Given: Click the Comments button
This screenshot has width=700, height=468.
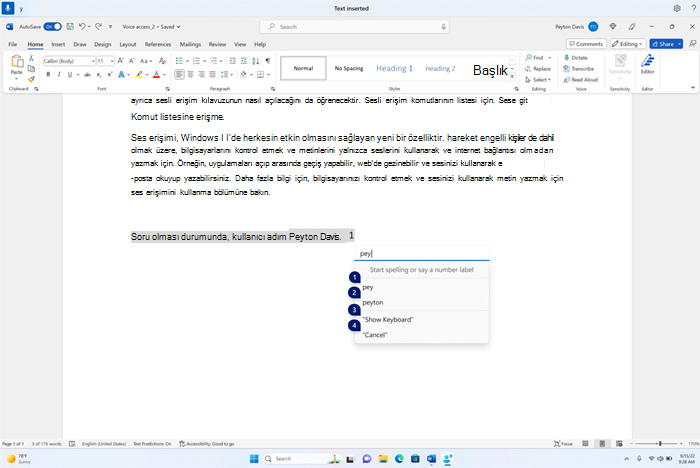Looking at the screenshot, I should (586, 44).
